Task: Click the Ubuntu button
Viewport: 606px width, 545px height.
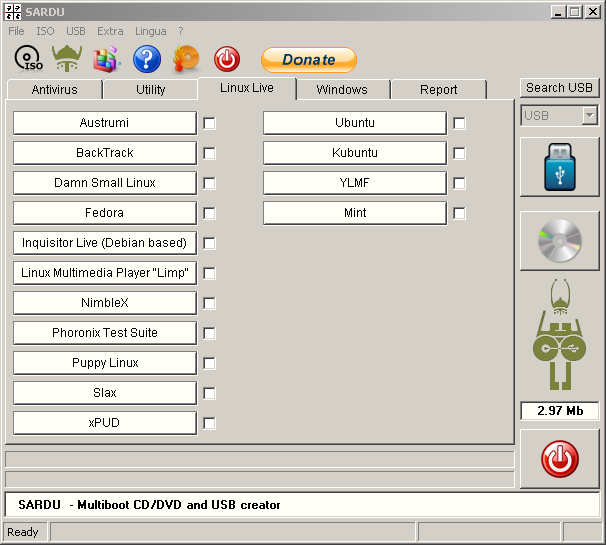Action: [355, 123]
